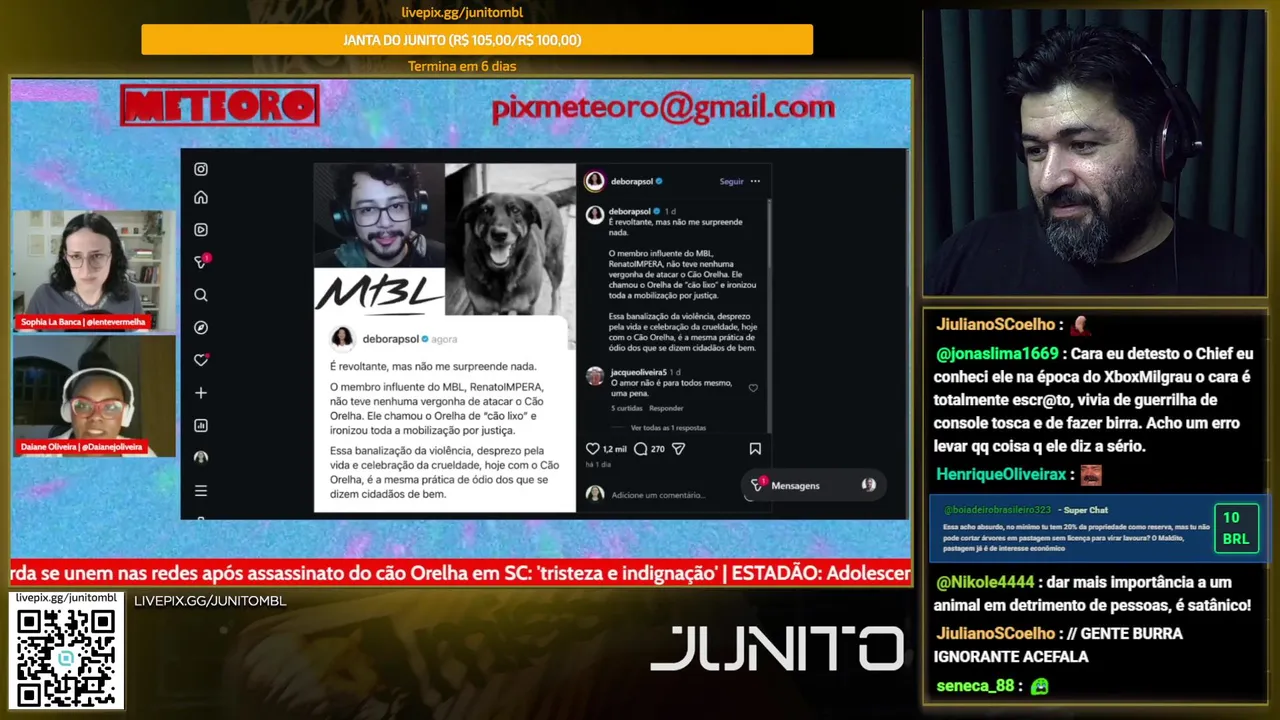This screenshot has width=1280, height=720.
Task: Follow deborapsol via Seguir button
Action: (x=731, y=181)
